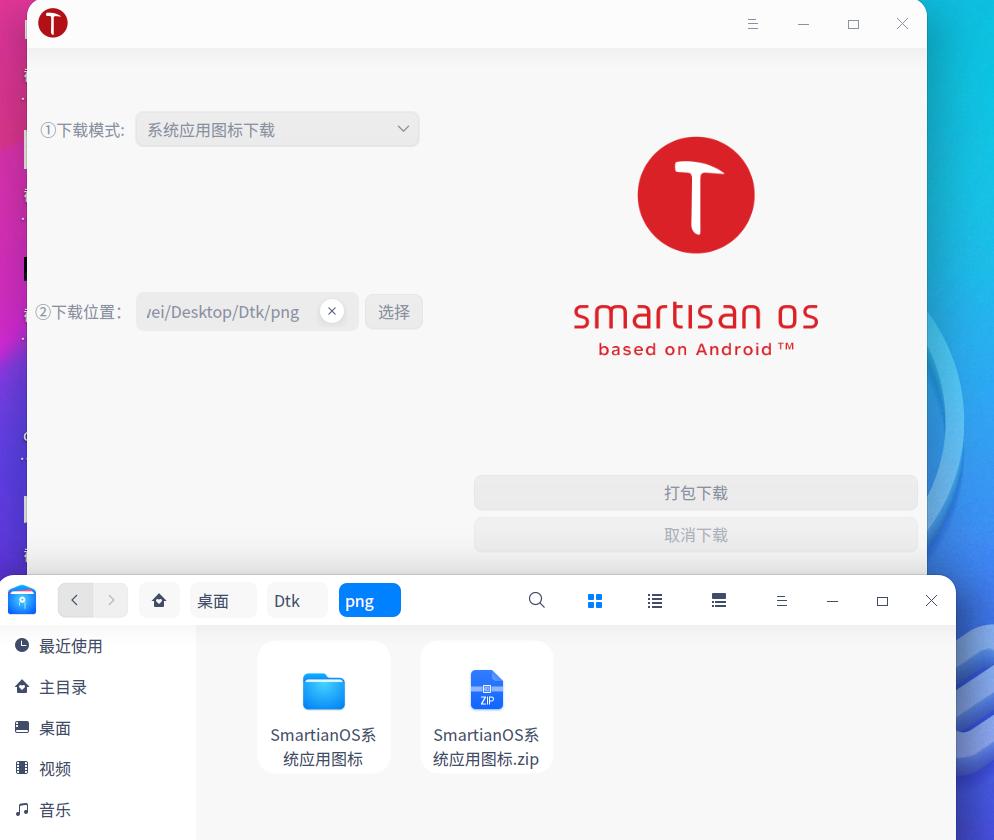
Task: Open the Smartisan downloader hamburger menu
Action: [x=752, y=24]
